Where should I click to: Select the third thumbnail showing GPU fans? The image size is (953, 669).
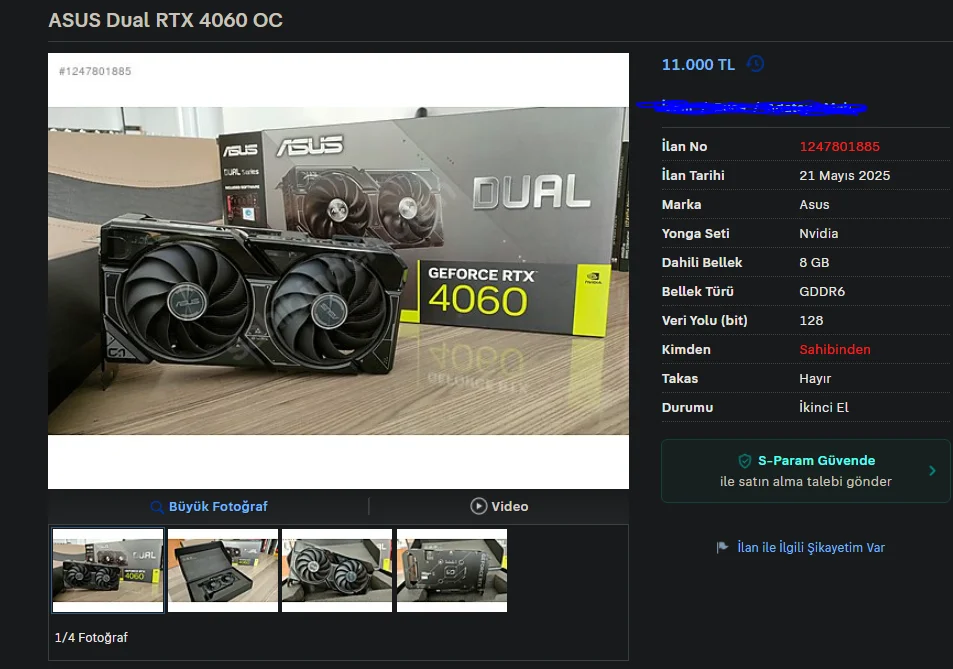coord(337,570)
